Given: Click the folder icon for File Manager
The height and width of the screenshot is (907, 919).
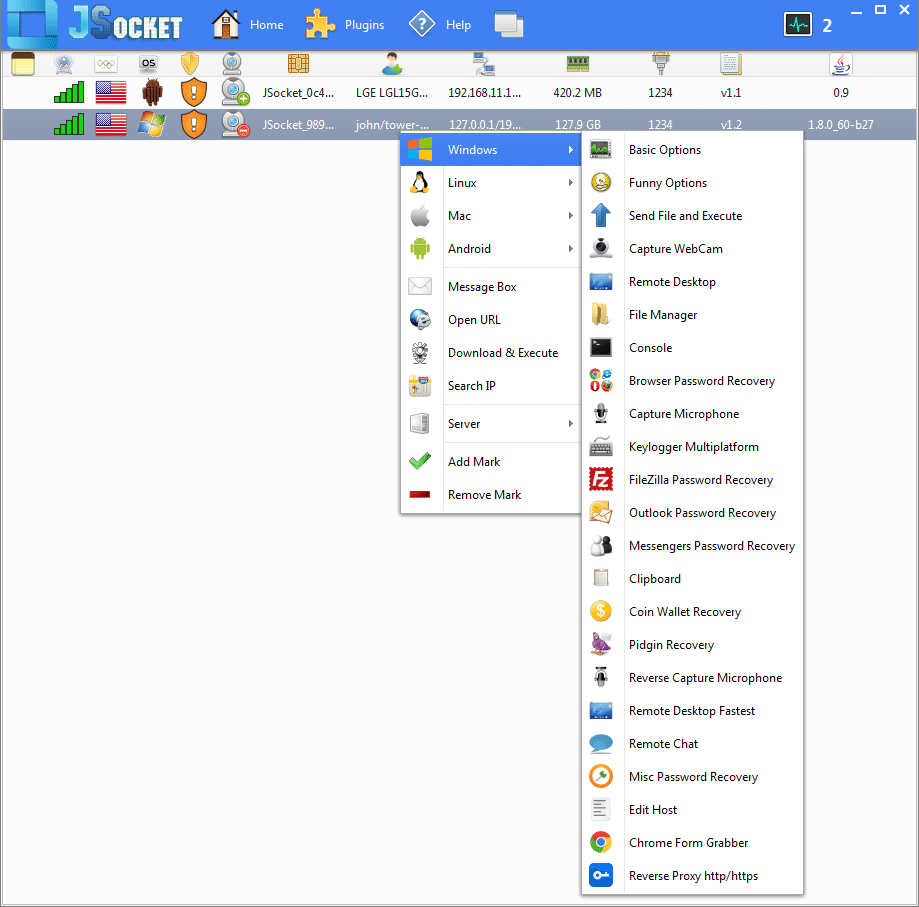Looking at the screenshot, I should (601, 315).
